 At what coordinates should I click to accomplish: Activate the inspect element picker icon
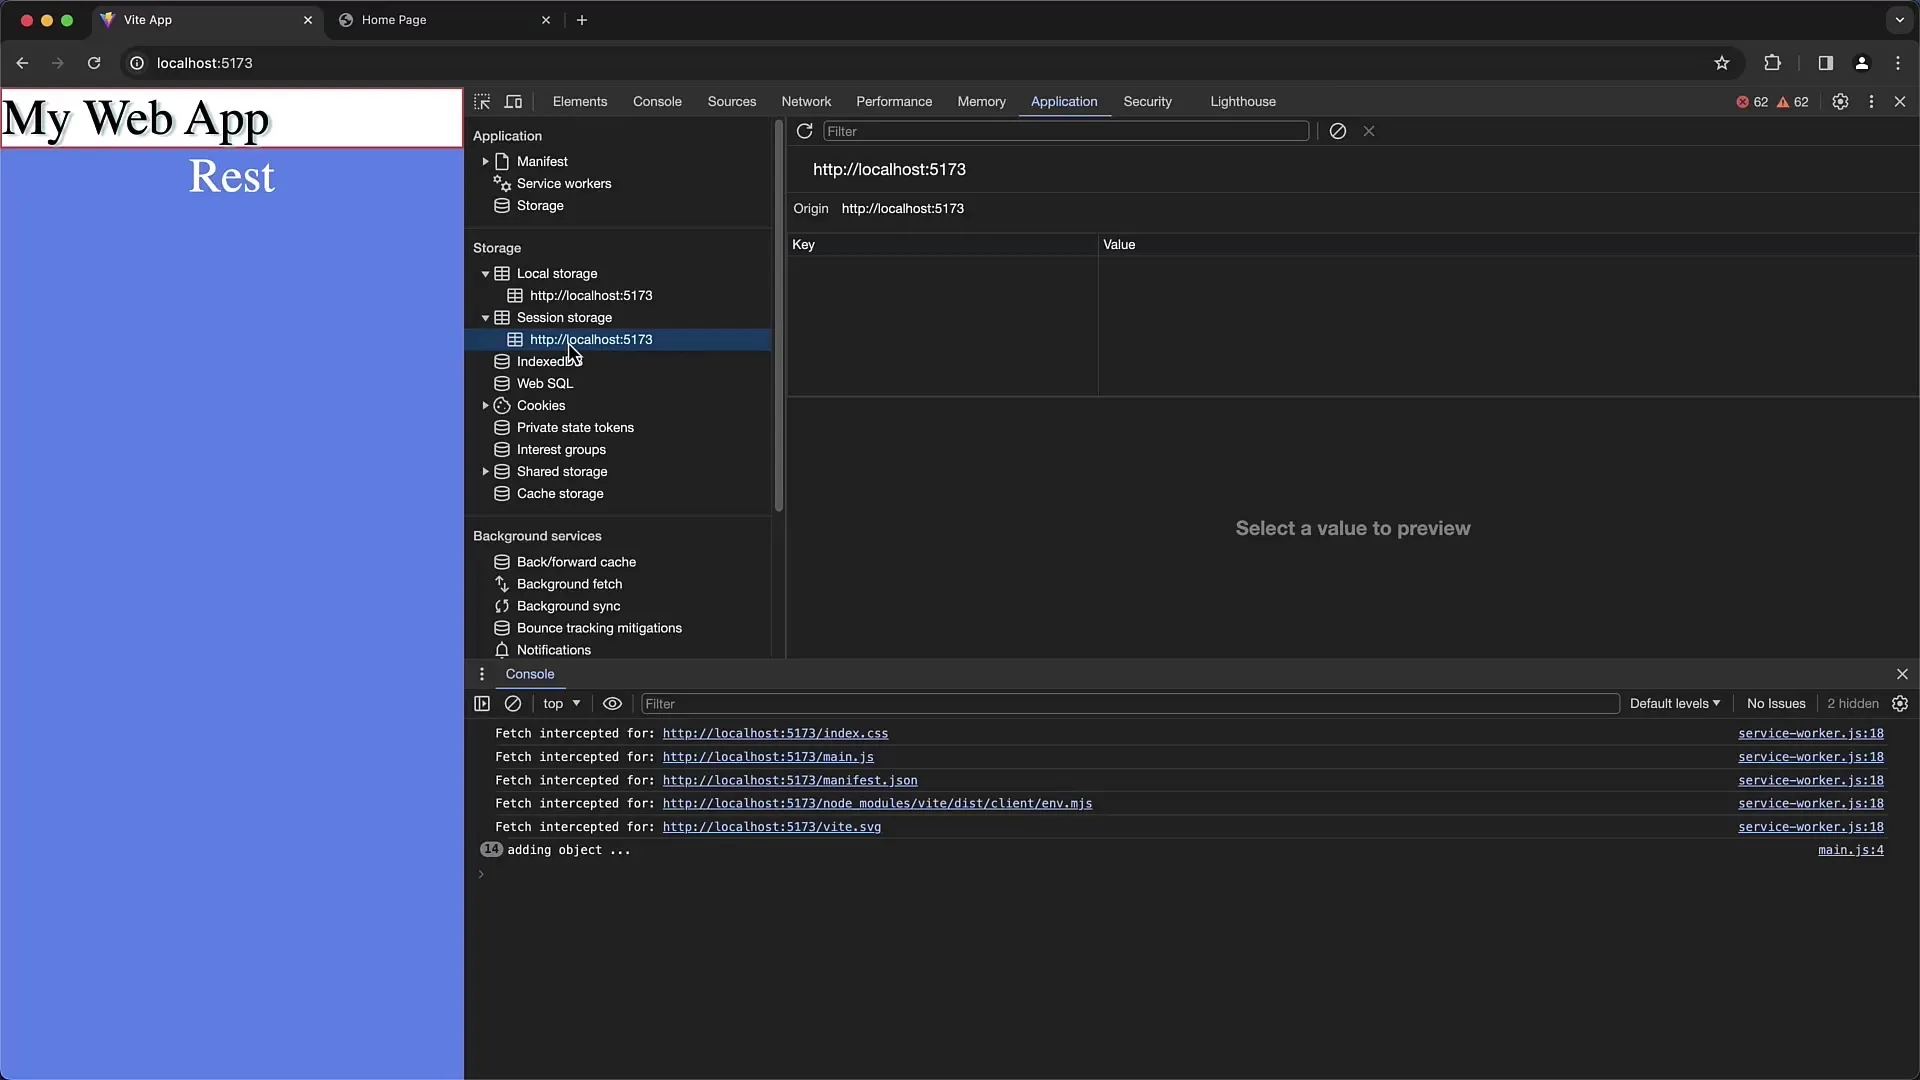pos(482,102)
